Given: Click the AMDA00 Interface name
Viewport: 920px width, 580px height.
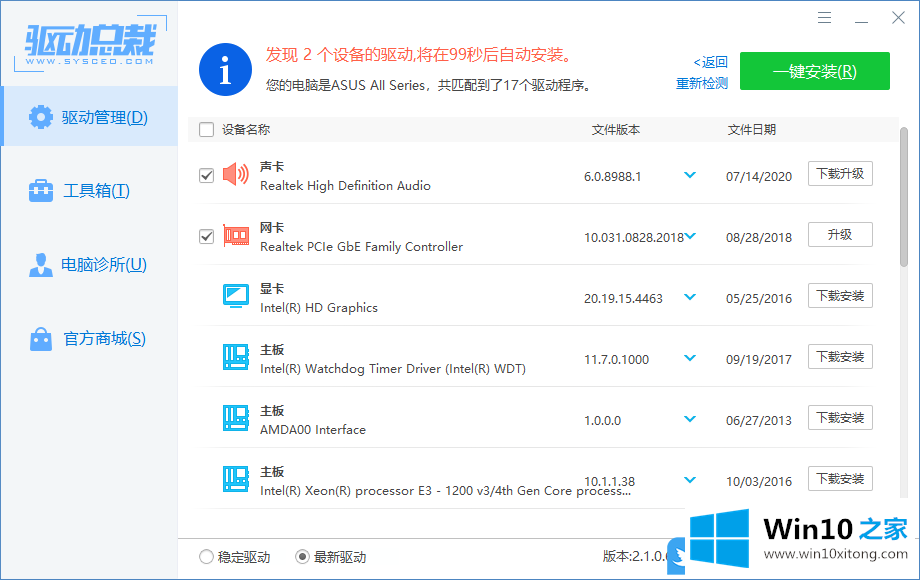Looking at the screenshot, I should click(x=313, y=429).
